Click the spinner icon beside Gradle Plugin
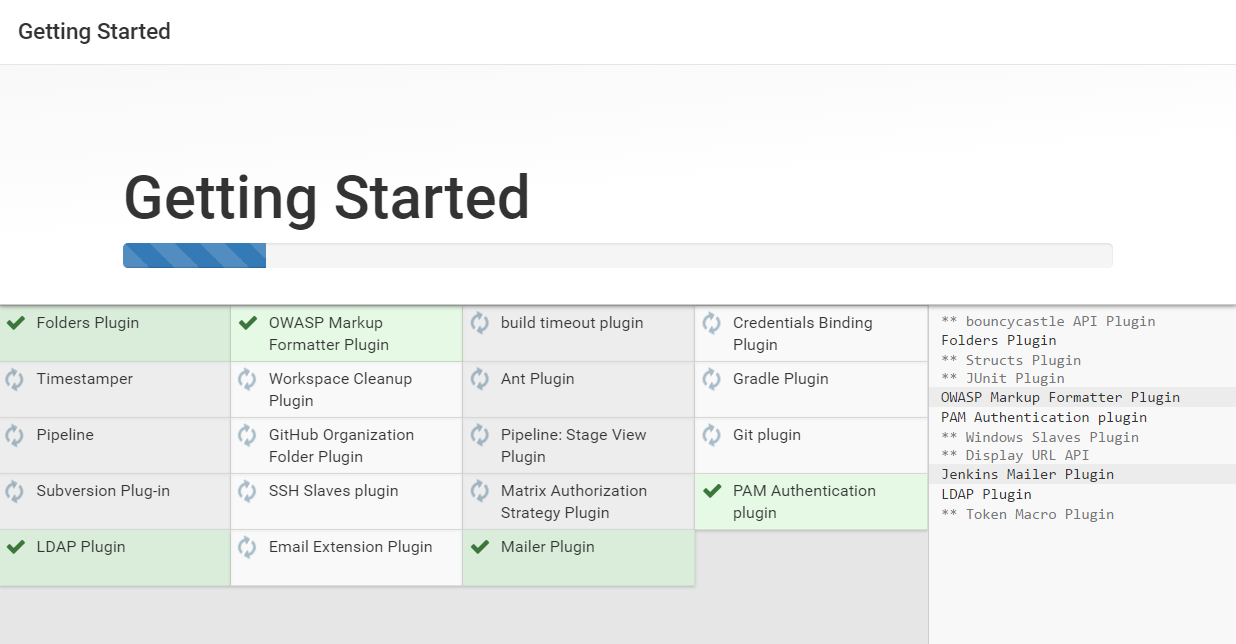 [x=711, y=379]
